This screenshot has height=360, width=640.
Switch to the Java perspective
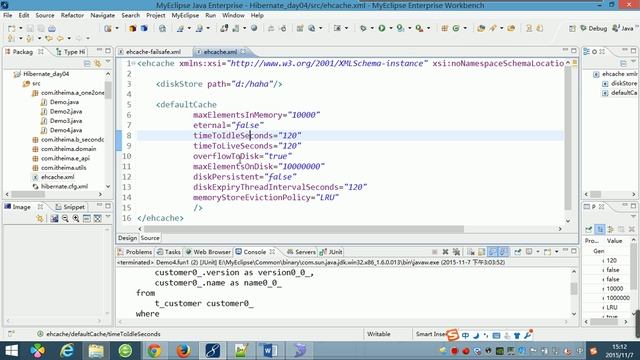(x=623, y=28)
